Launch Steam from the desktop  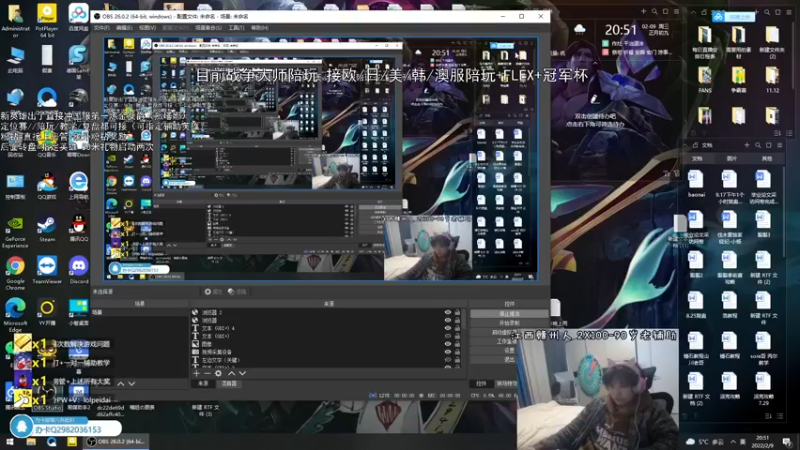(47, 229)
